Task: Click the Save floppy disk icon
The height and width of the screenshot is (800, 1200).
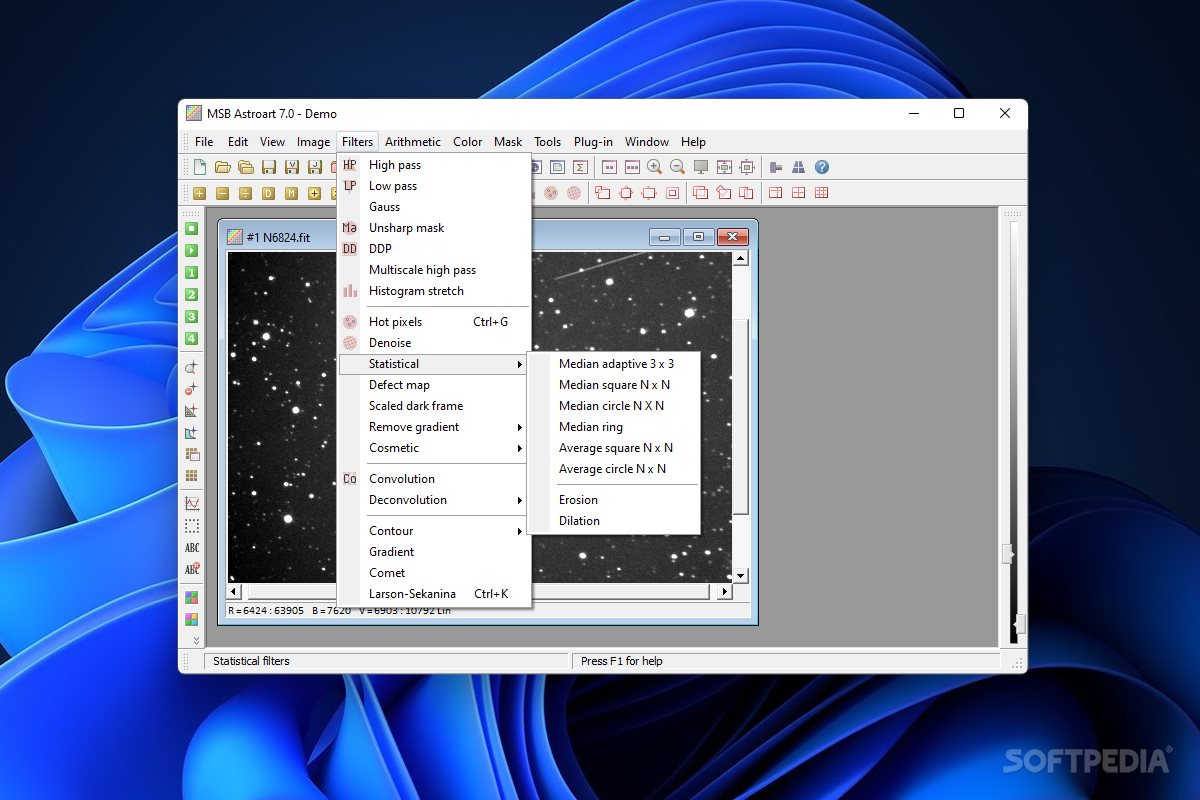Action: (x=269, y=167)
